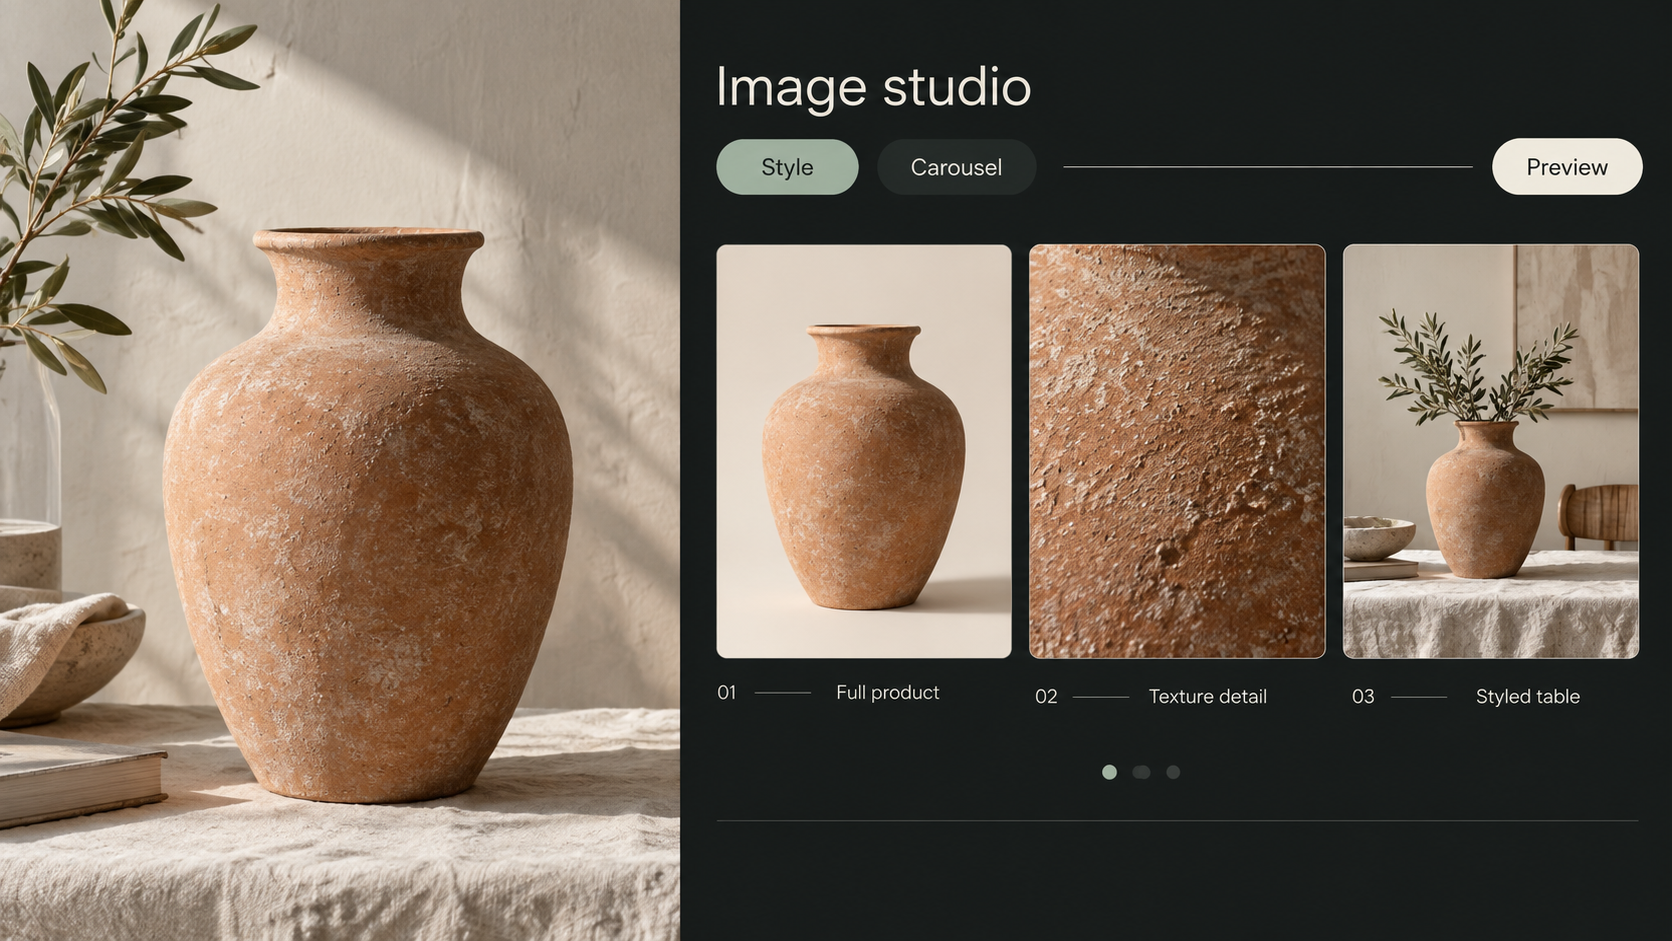Open the Texture detail close-up thumbnail
1672x941 pixels.
(1177, 451)
